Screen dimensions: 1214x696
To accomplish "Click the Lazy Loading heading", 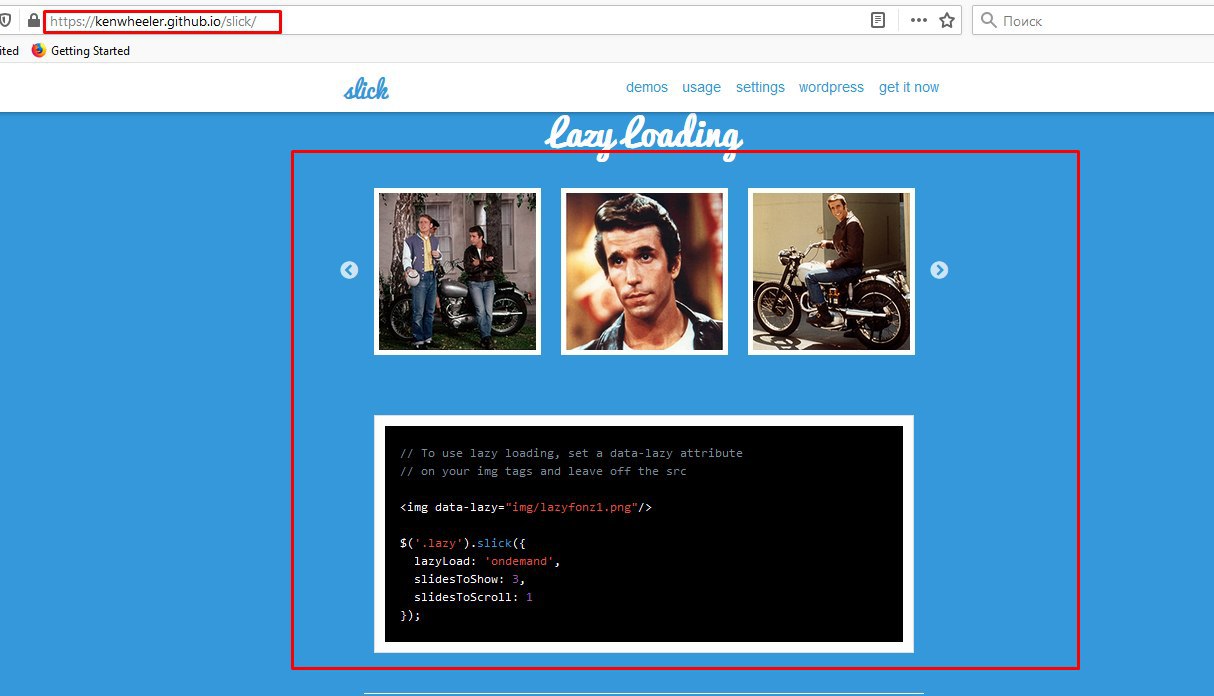I will tap(644, 135).
